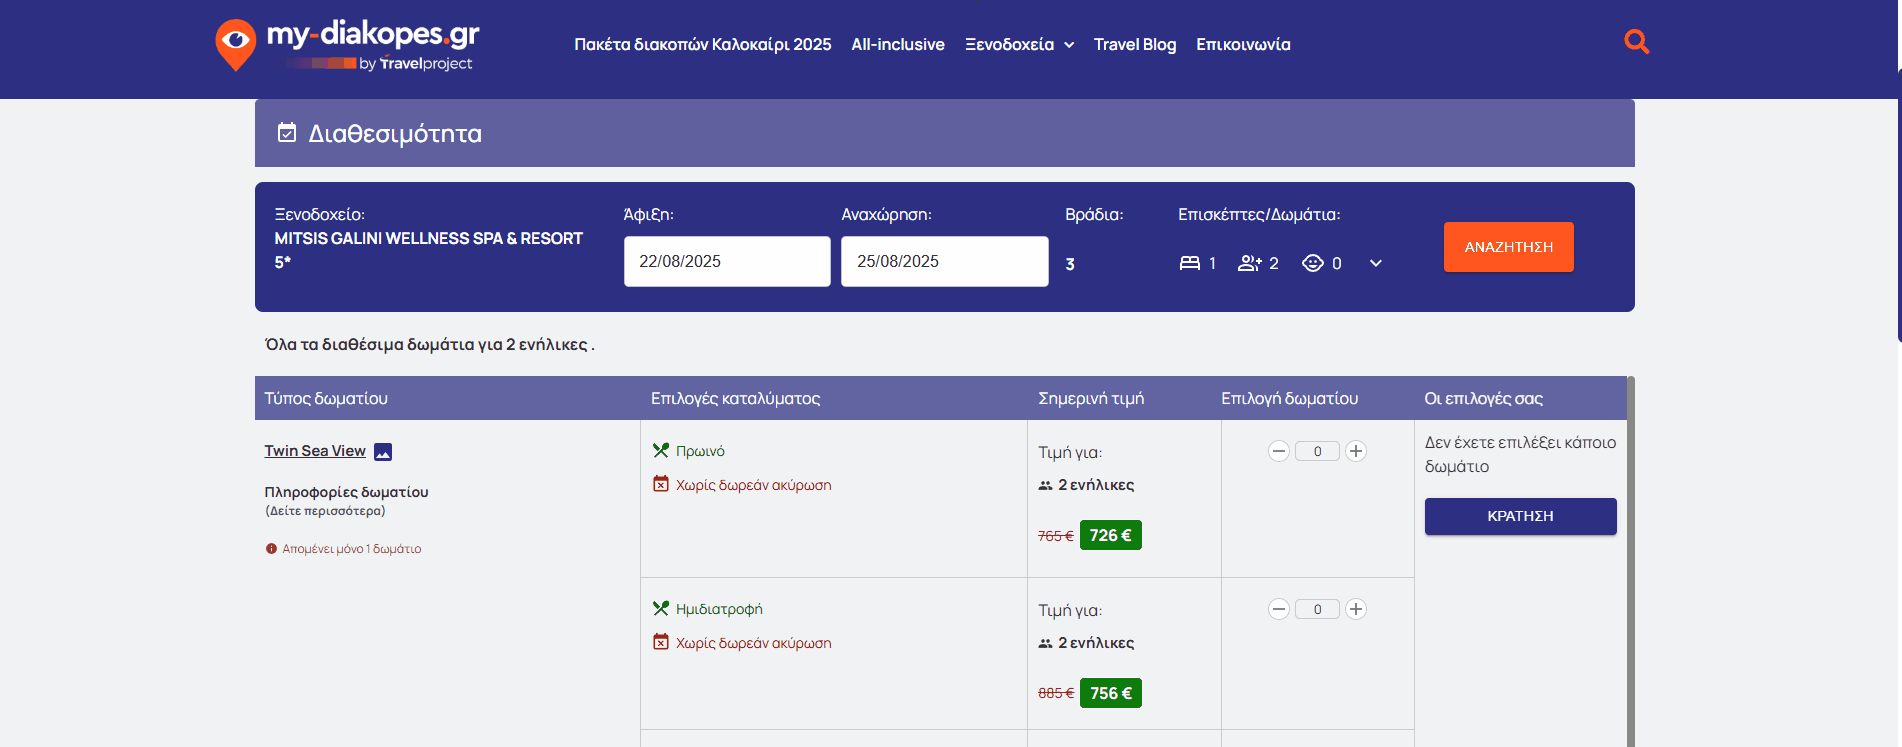Click the Τύπος δωματίου column header
Screen dimensions: 1902x747
[326, 398]
